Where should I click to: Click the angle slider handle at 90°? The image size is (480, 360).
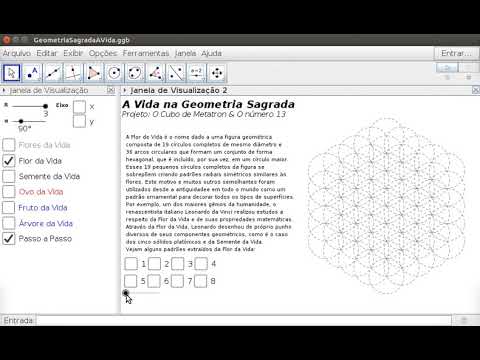(21, 121)
